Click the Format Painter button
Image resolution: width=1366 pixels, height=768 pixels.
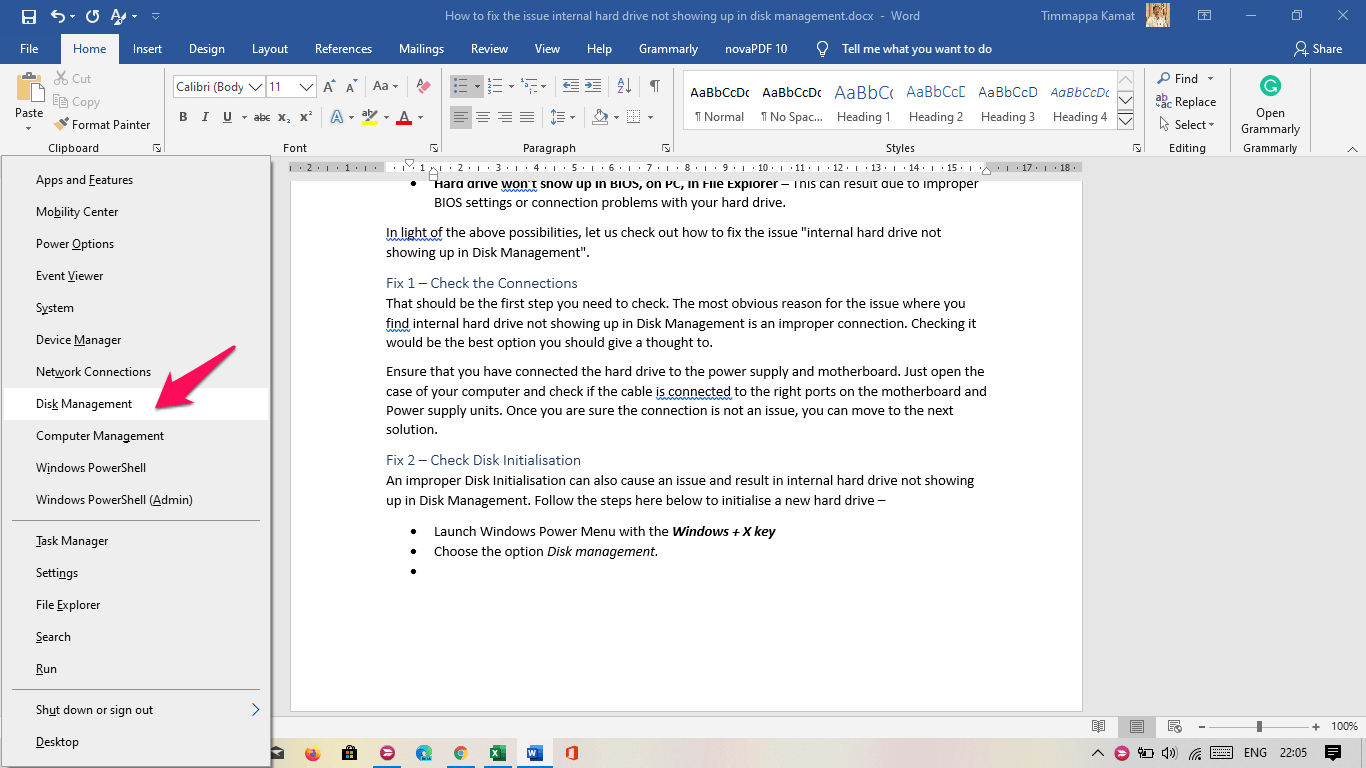click(102, 125)
